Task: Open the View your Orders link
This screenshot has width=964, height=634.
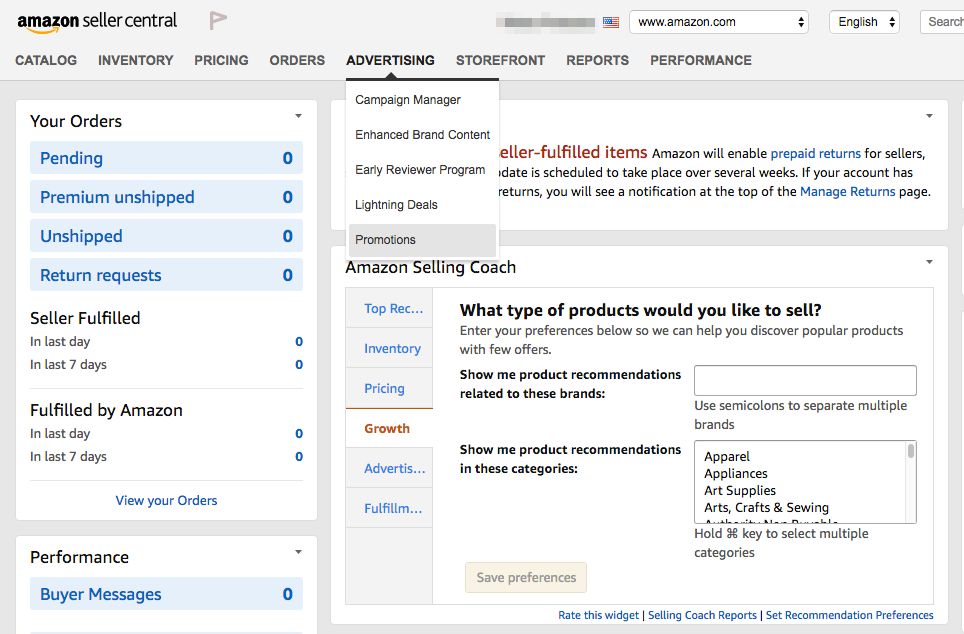Action: coord(166,500)
